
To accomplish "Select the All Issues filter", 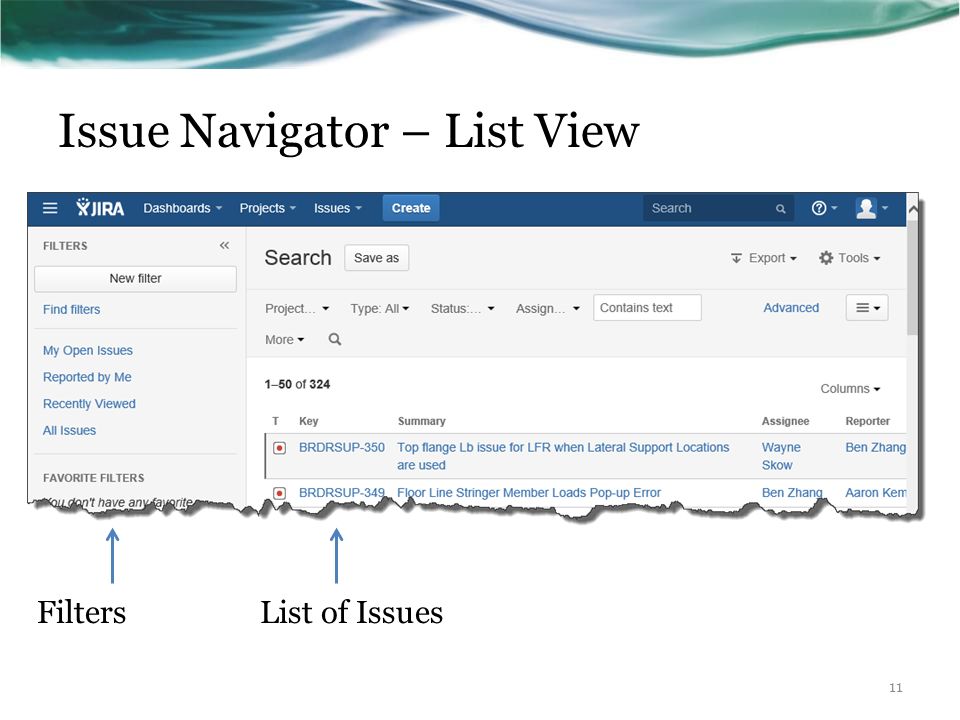I will pyautogui.click(x=69, y=430).
